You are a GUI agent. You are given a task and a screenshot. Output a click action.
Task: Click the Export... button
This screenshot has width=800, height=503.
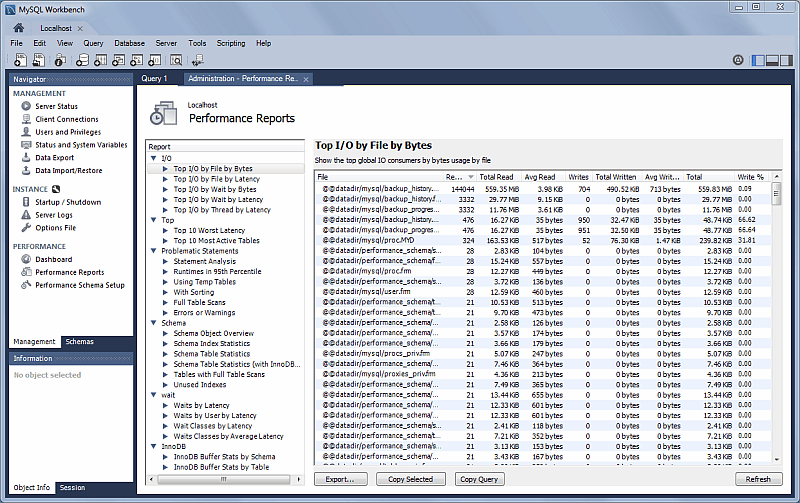tap(340, 479)
